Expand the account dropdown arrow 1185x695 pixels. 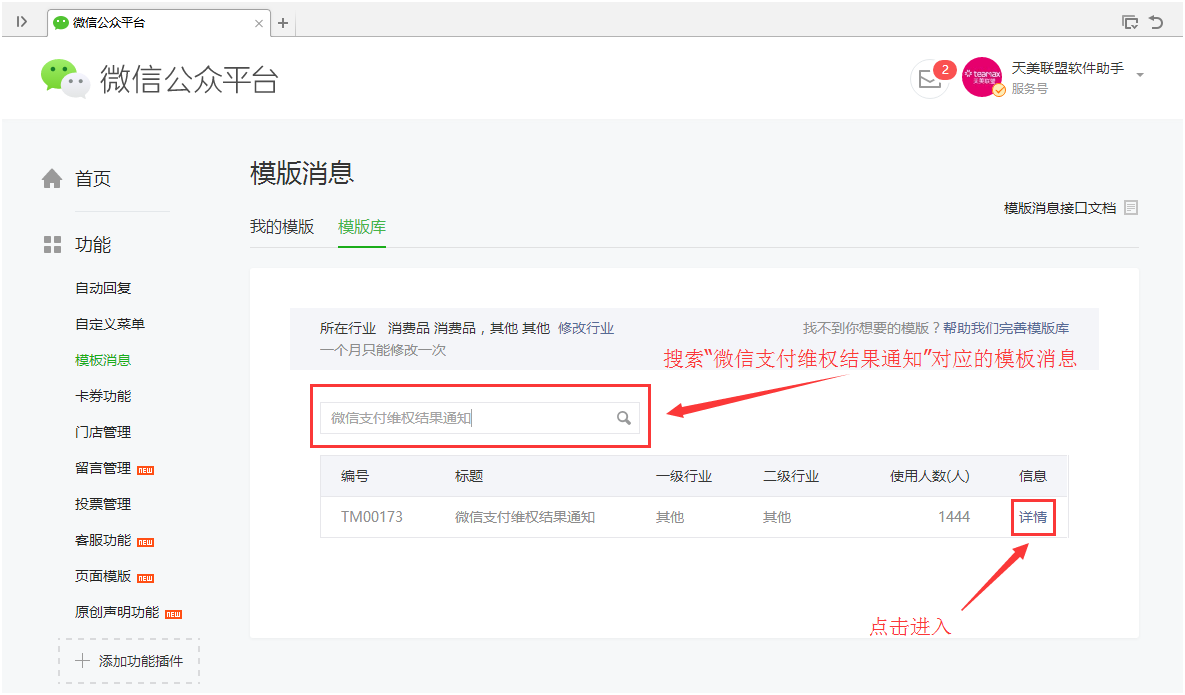[x=1140, y=75]
